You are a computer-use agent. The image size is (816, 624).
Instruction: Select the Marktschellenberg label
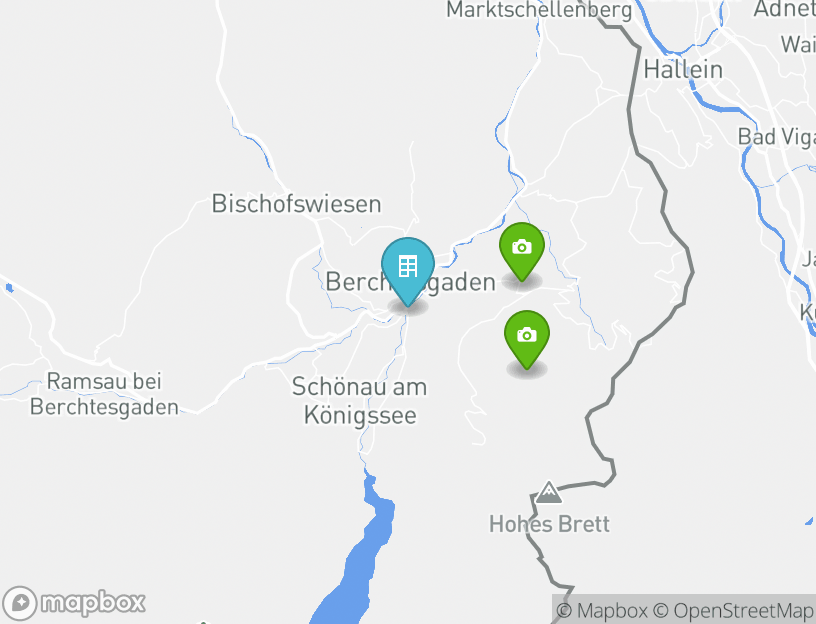tap(539, 10)
